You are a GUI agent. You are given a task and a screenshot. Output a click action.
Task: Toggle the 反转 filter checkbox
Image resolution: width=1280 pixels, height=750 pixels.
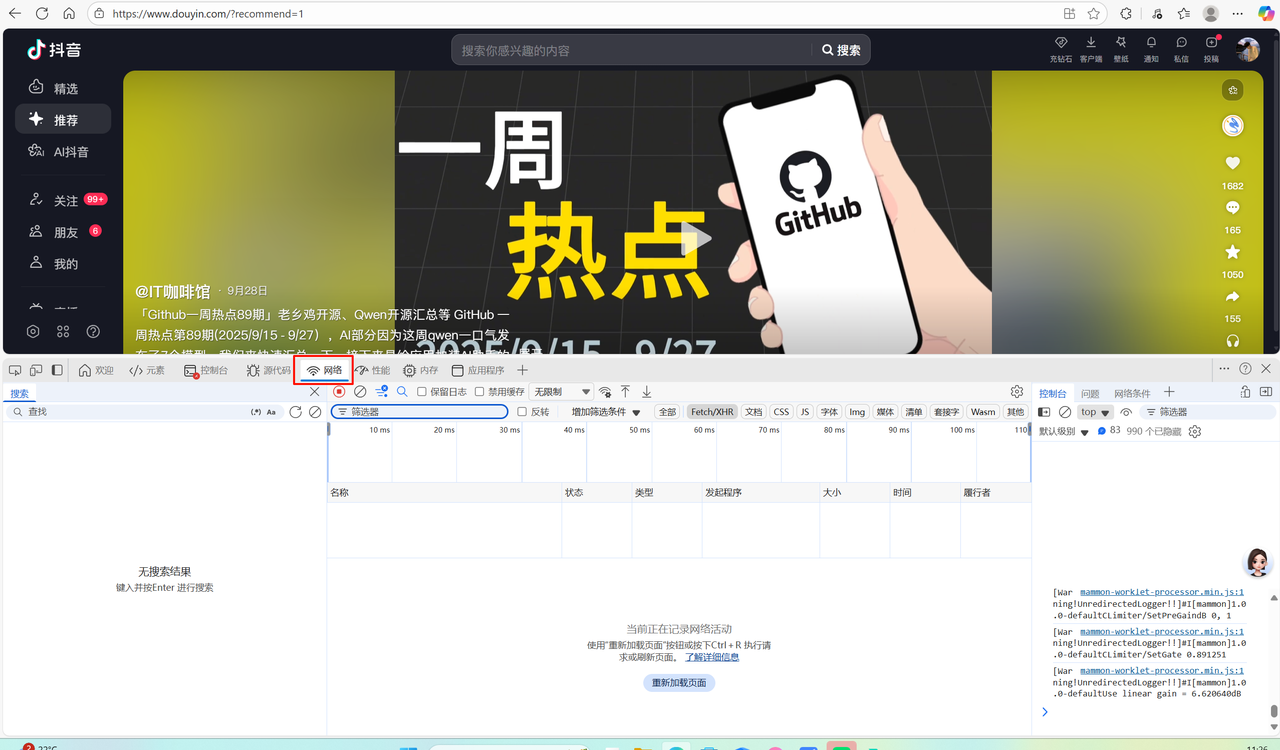[522, 412]
